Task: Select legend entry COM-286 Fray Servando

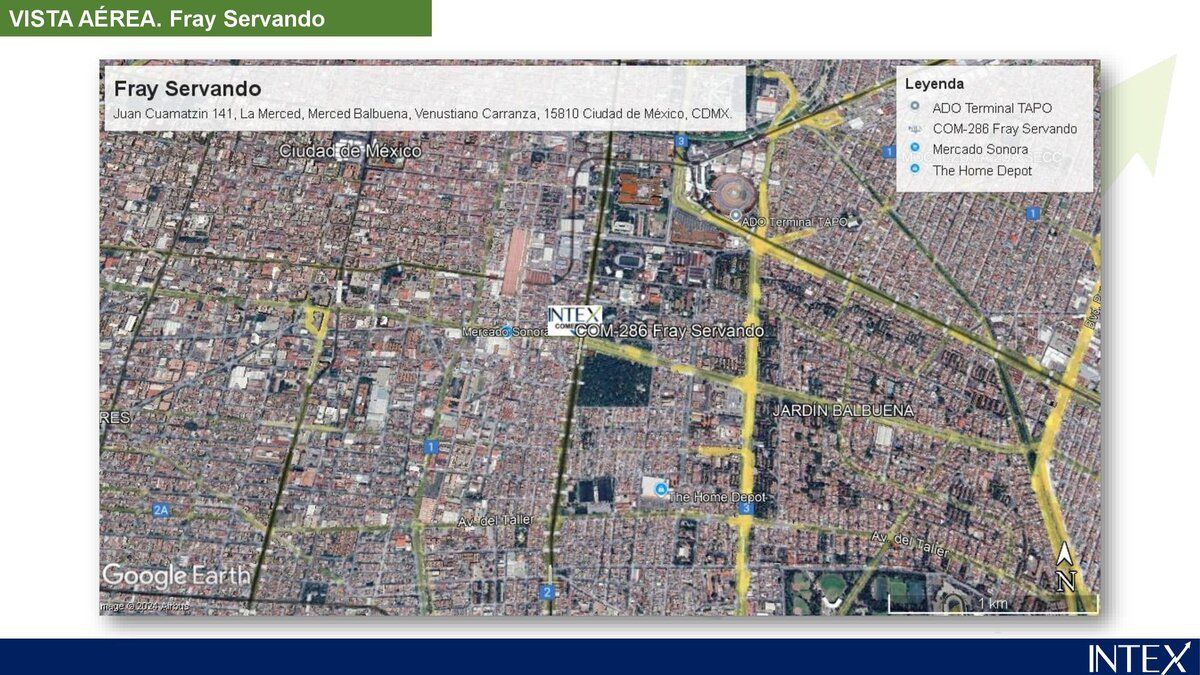Action: point(1005,129)
